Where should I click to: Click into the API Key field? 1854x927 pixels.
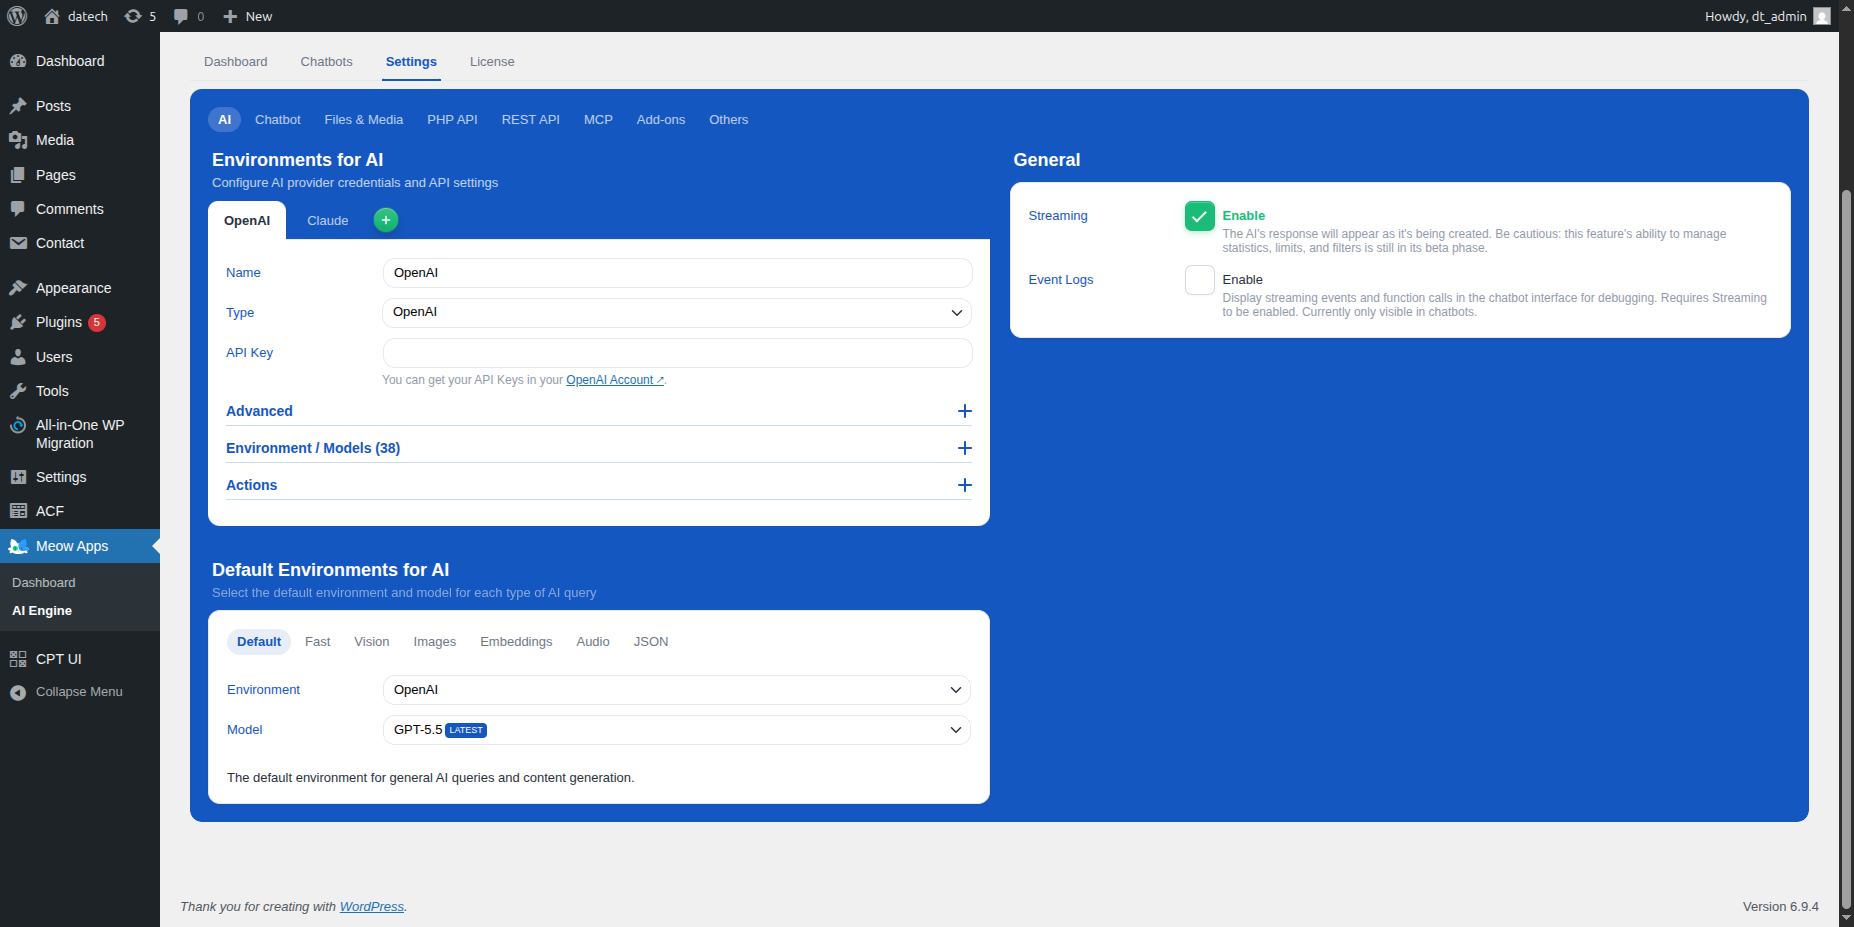(677, 353)
